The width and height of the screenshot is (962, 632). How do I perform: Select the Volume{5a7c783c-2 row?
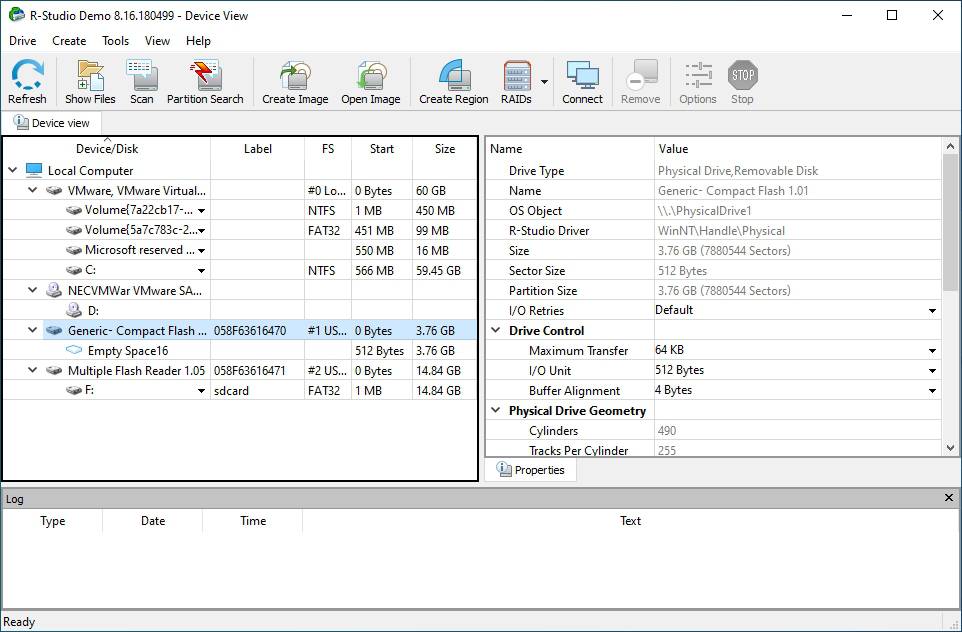coord(240,230)
